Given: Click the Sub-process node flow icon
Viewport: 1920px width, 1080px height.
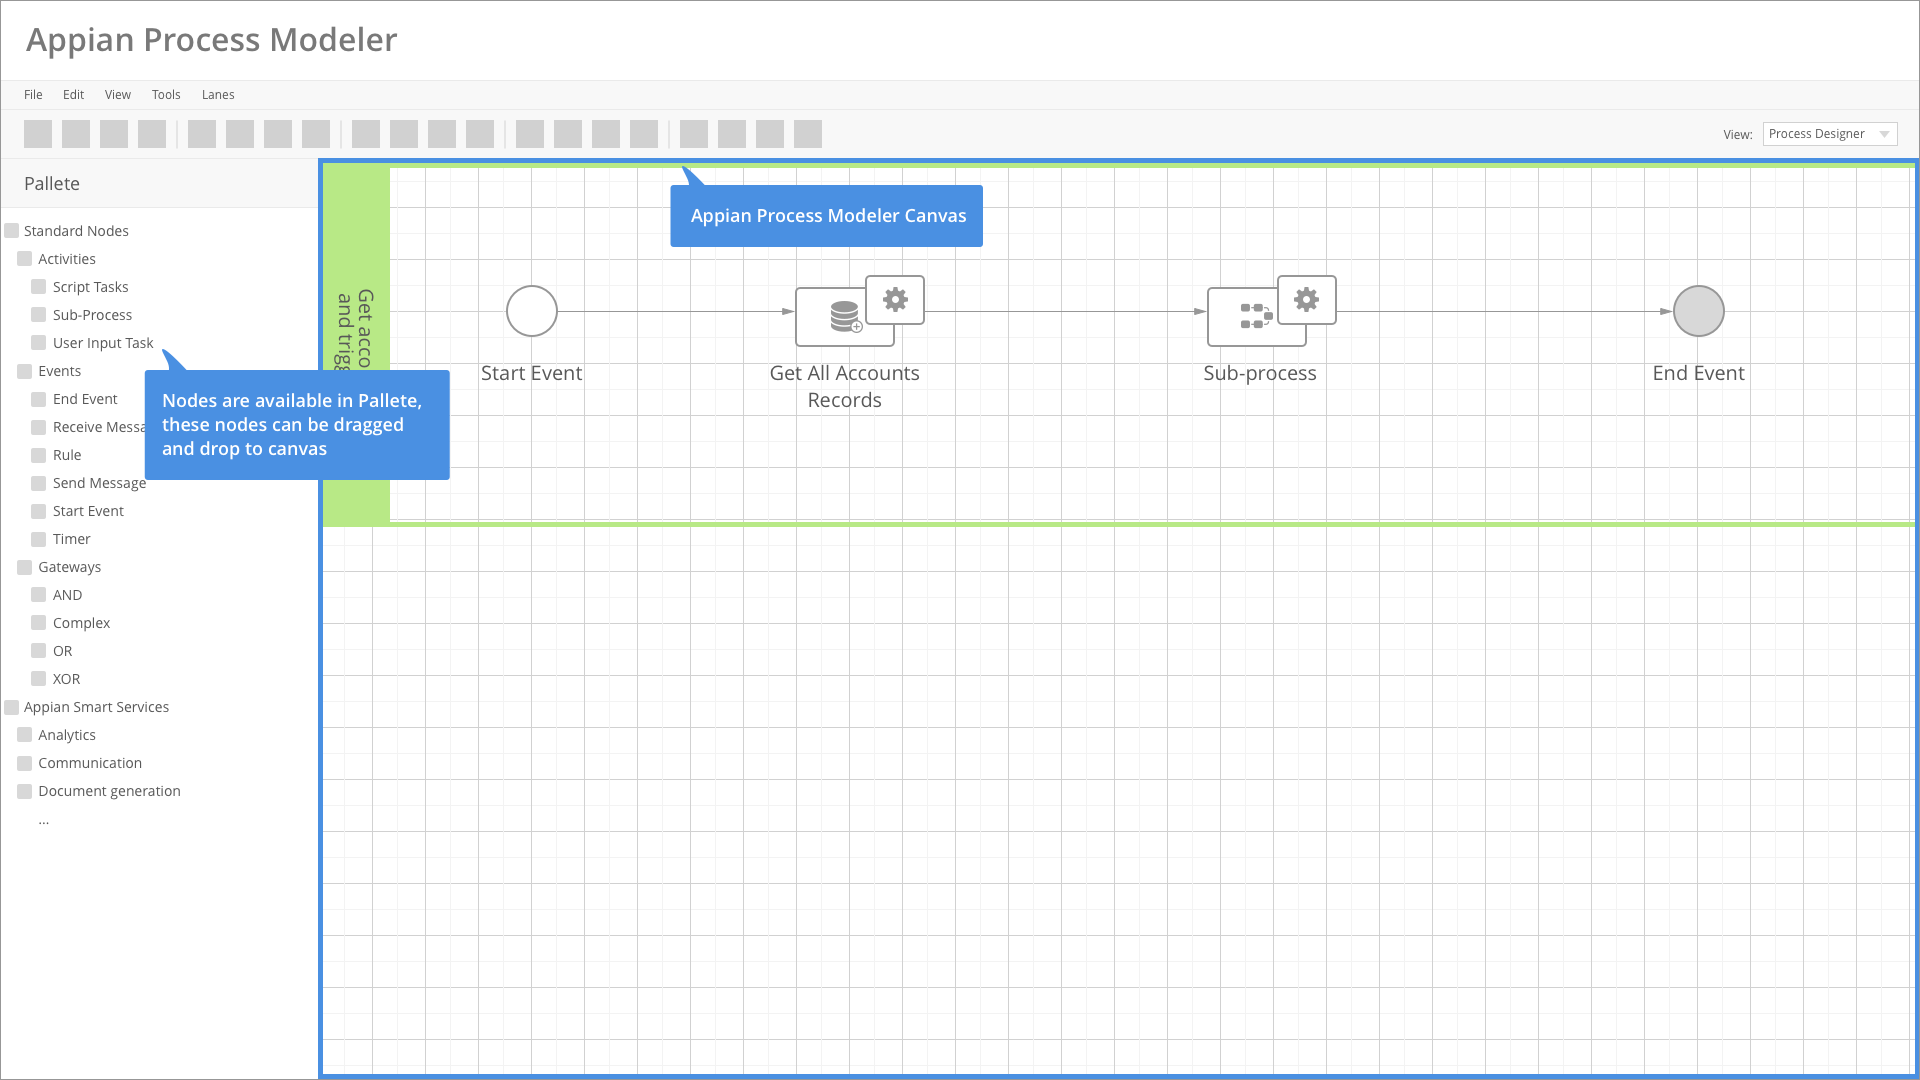Looking at the screenshot, I should (x=1255, y=317).
